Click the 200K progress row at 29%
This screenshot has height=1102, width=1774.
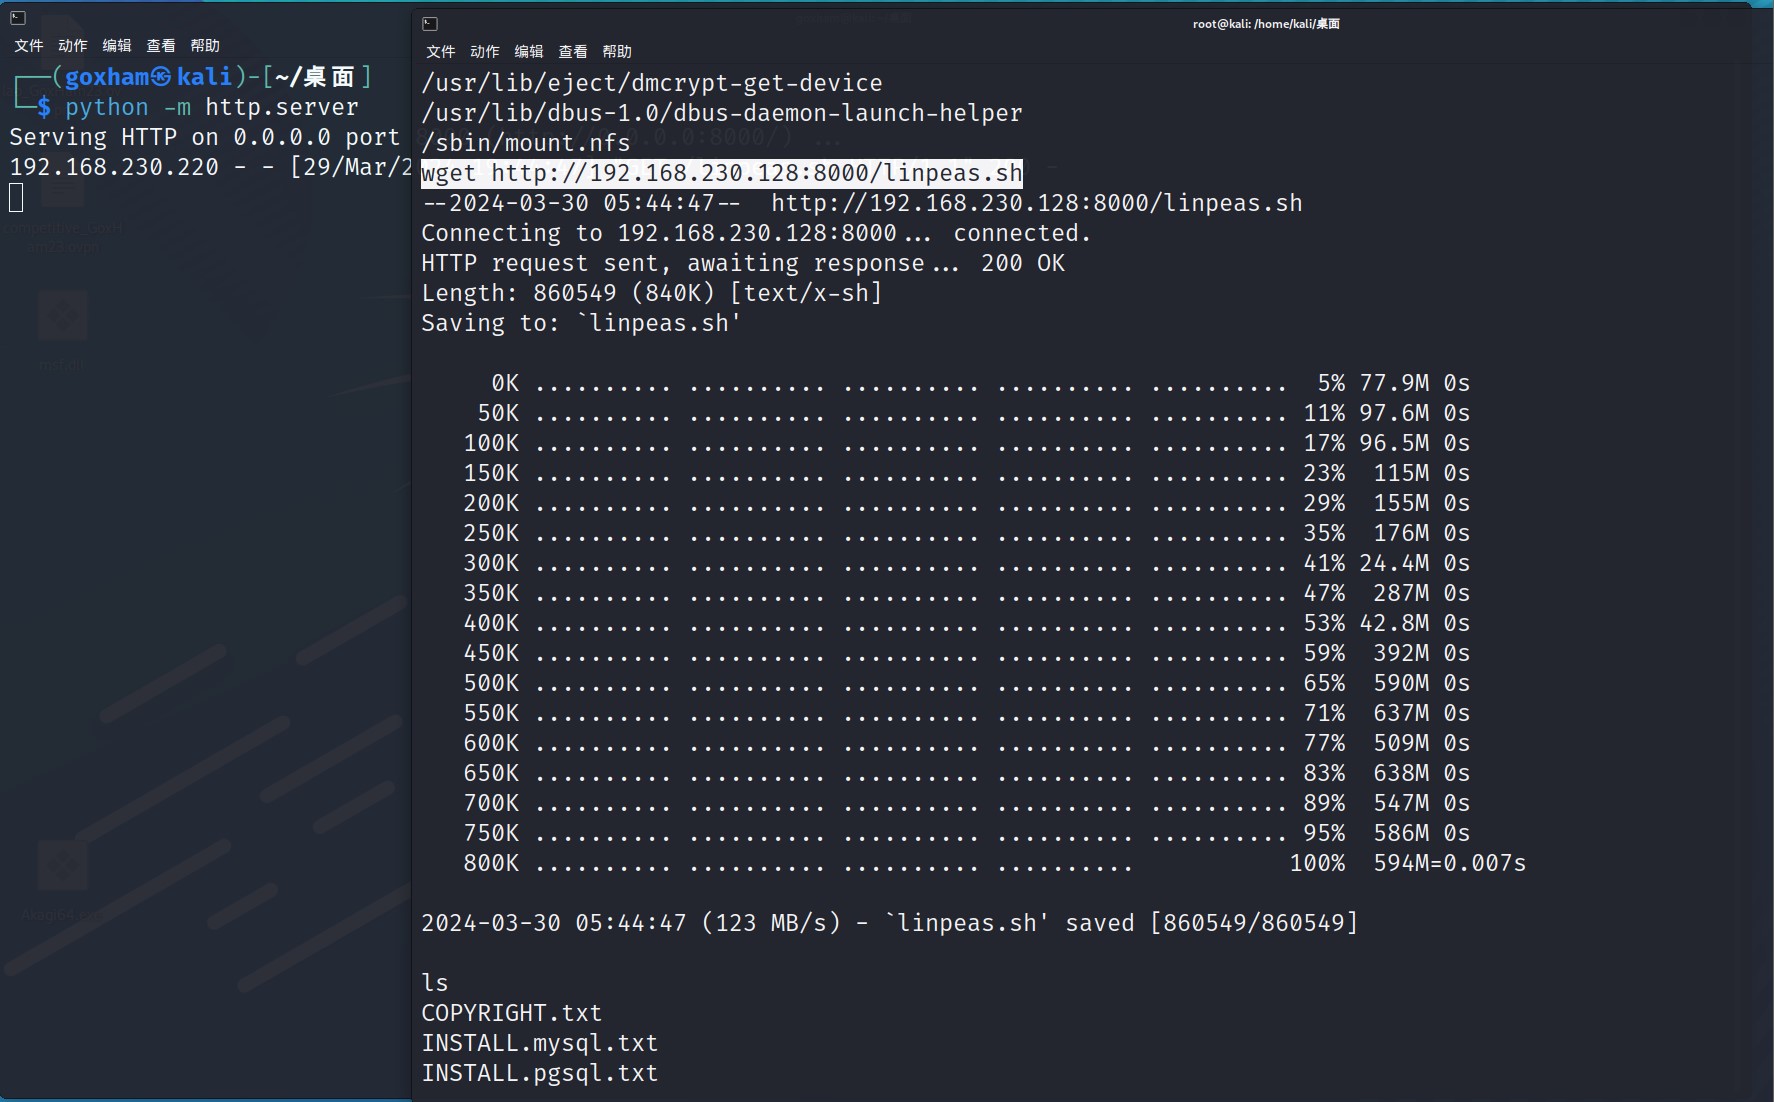tap(966, 503)
